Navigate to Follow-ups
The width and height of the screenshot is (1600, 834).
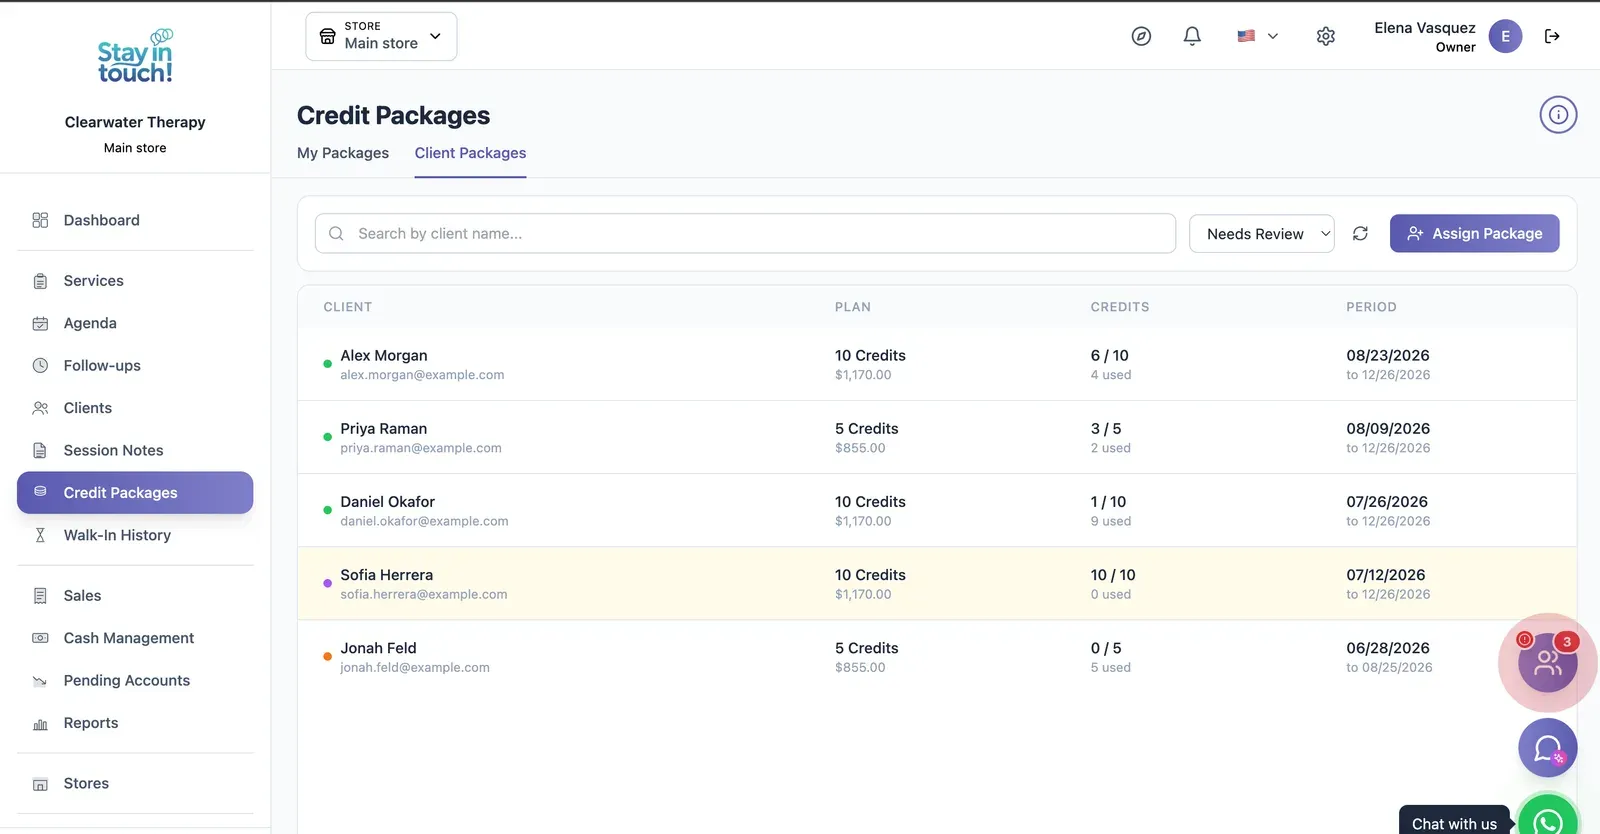pyautogui.click(x=135, y=365)
